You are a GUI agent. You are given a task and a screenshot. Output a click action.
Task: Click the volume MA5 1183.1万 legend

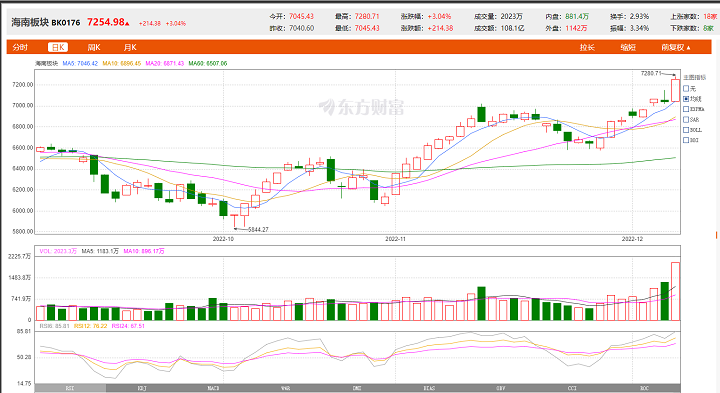point(100,251)
